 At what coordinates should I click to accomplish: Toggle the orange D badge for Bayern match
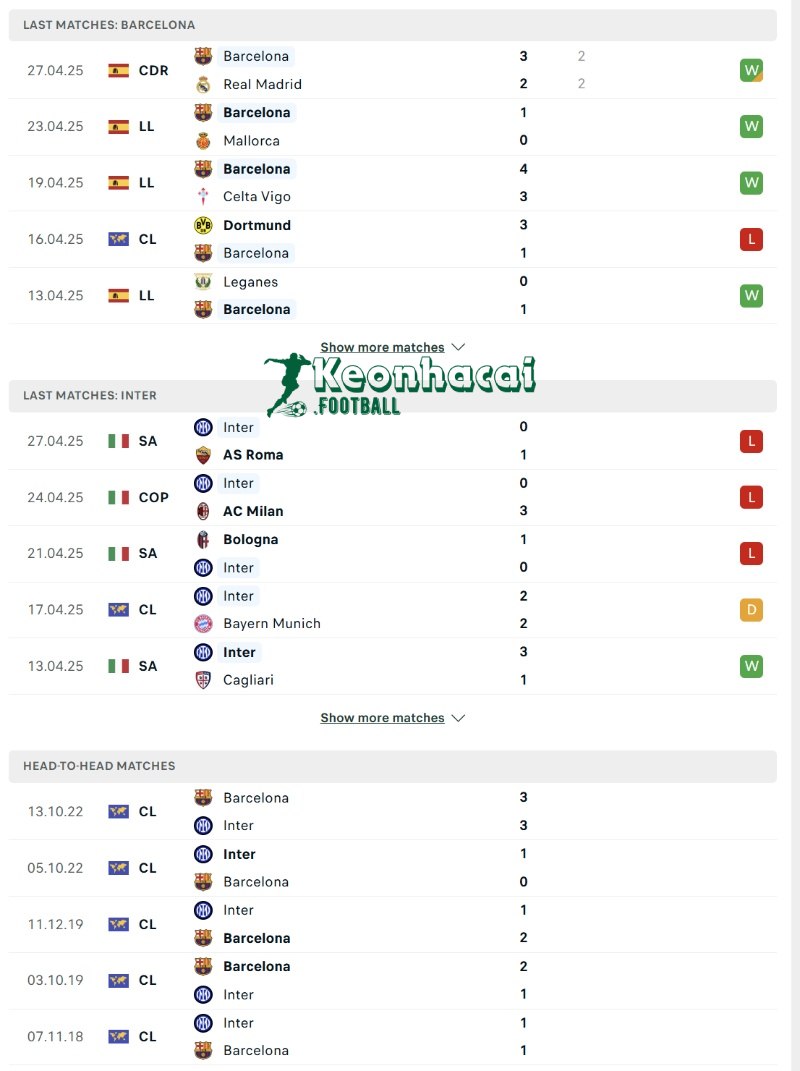coord(751,609)
